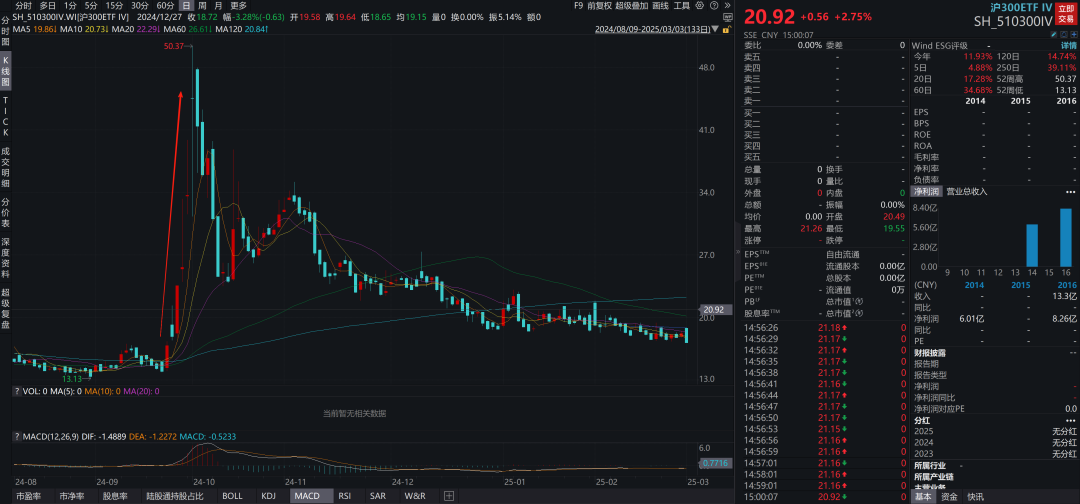Select the 资金 tab at bottom right
1080x504 pixels.
point(949,496)
